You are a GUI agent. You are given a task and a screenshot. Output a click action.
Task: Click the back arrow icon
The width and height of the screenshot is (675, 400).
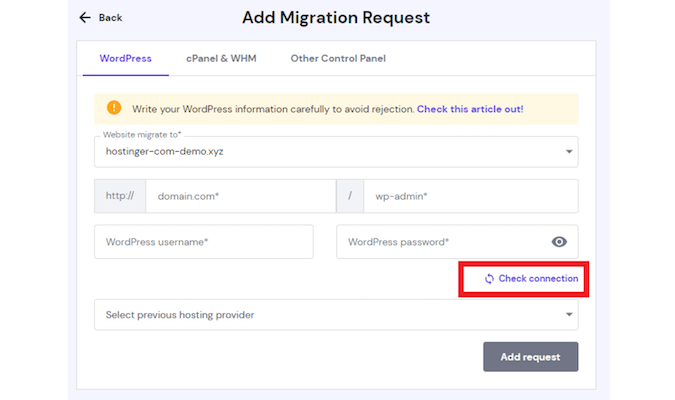click(85, 18)
